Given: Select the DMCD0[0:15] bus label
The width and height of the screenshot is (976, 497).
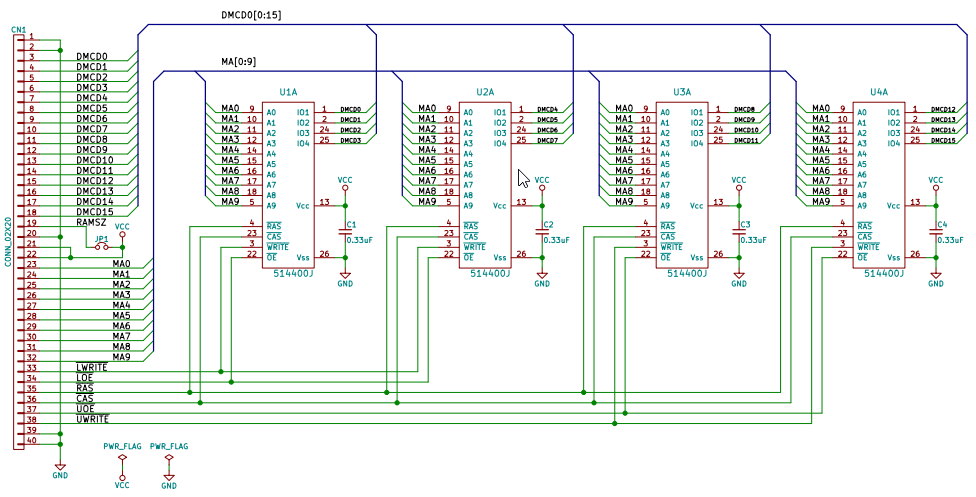Looking at the screenshot, I should [x=251, y=15].
